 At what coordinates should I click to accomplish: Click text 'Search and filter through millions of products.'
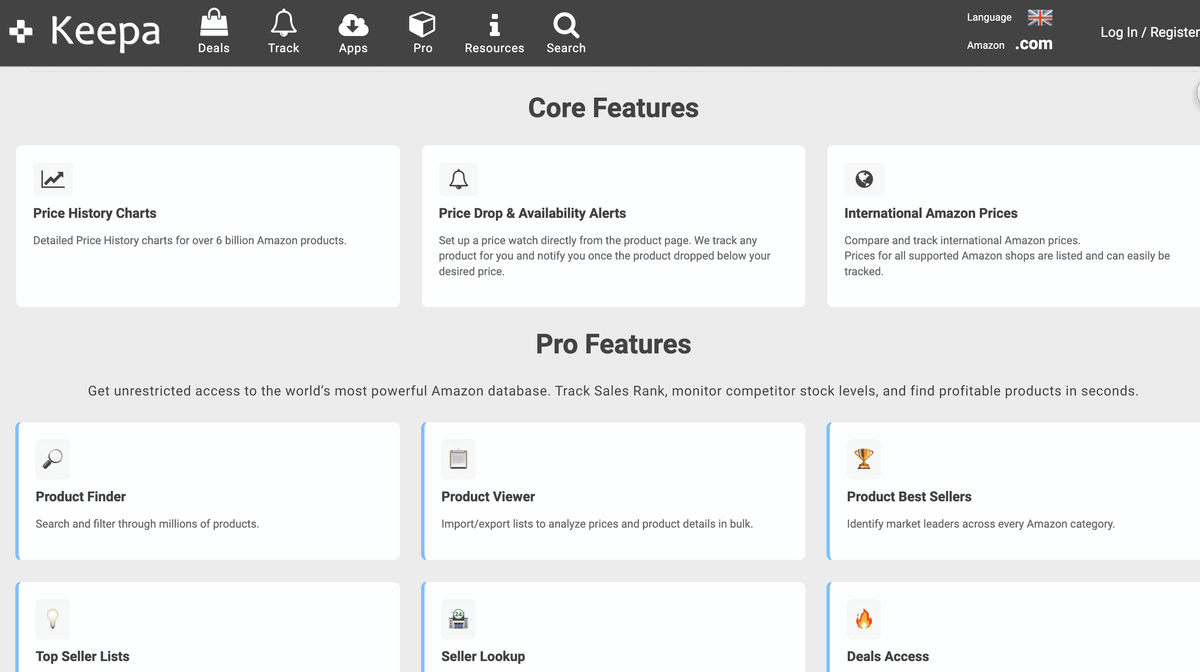147,523
